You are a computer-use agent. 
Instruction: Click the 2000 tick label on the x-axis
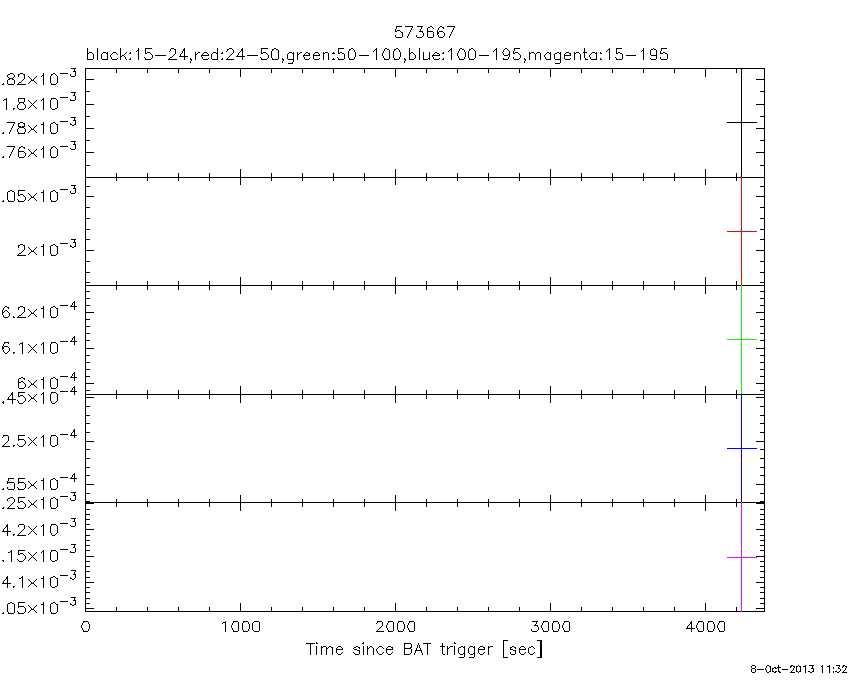[395, 628]
